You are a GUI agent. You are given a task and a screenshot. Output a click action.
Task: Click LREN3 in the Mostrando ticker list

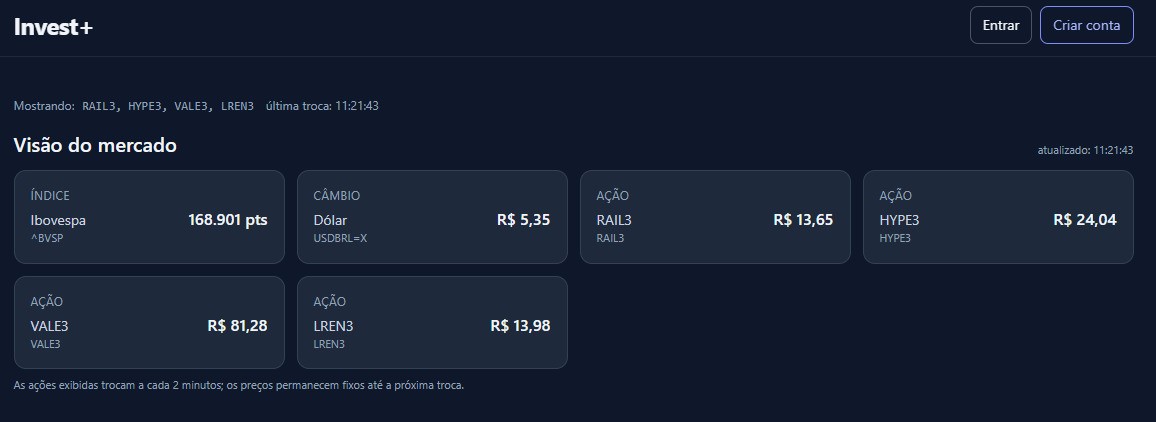237,106
